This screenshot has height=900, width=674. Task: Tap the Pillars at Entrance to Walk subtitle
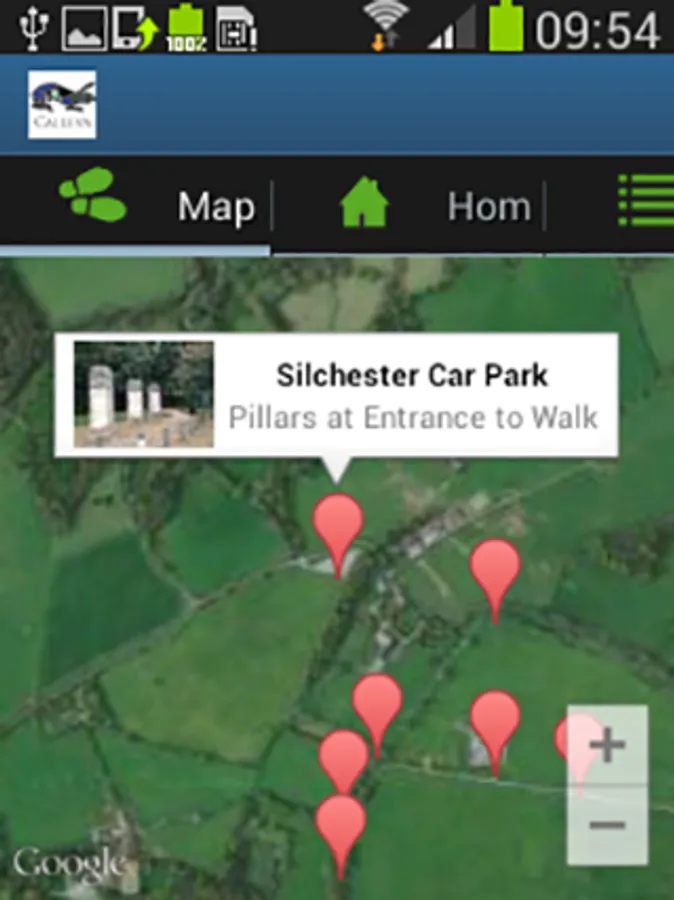point(413,418)
